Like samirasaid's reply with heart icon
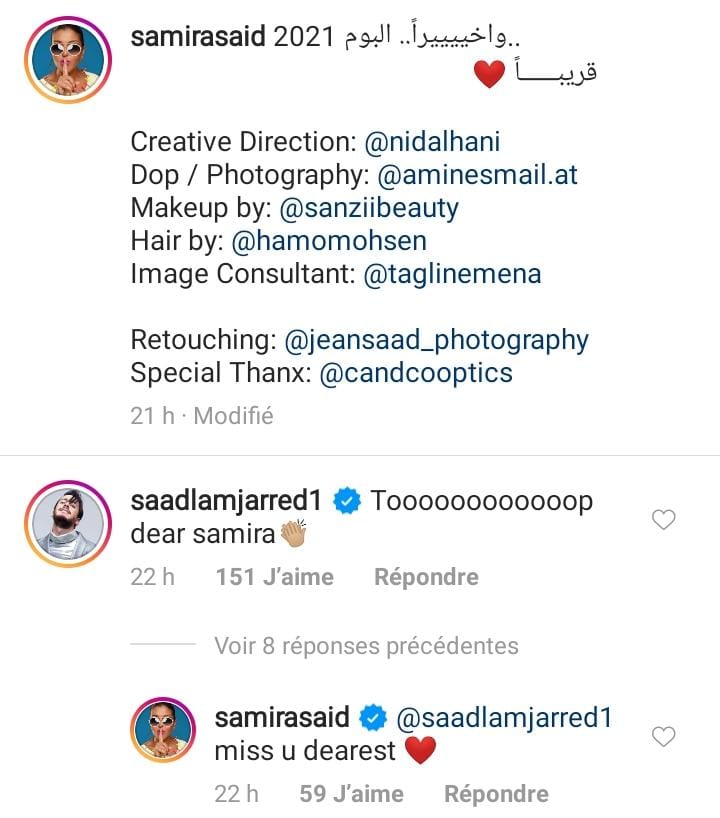 click(x=663, y=737)
